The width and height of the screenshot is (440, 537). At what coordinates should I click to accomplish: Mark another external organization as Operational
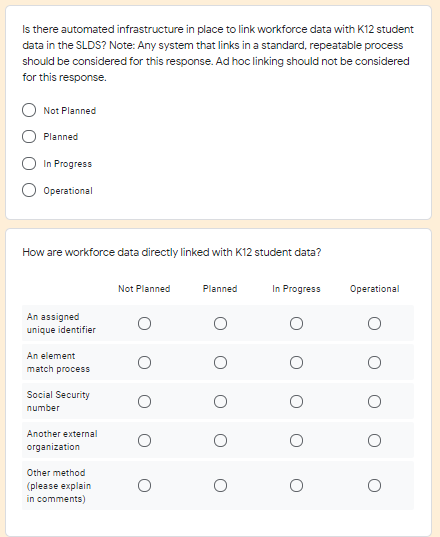375,440
